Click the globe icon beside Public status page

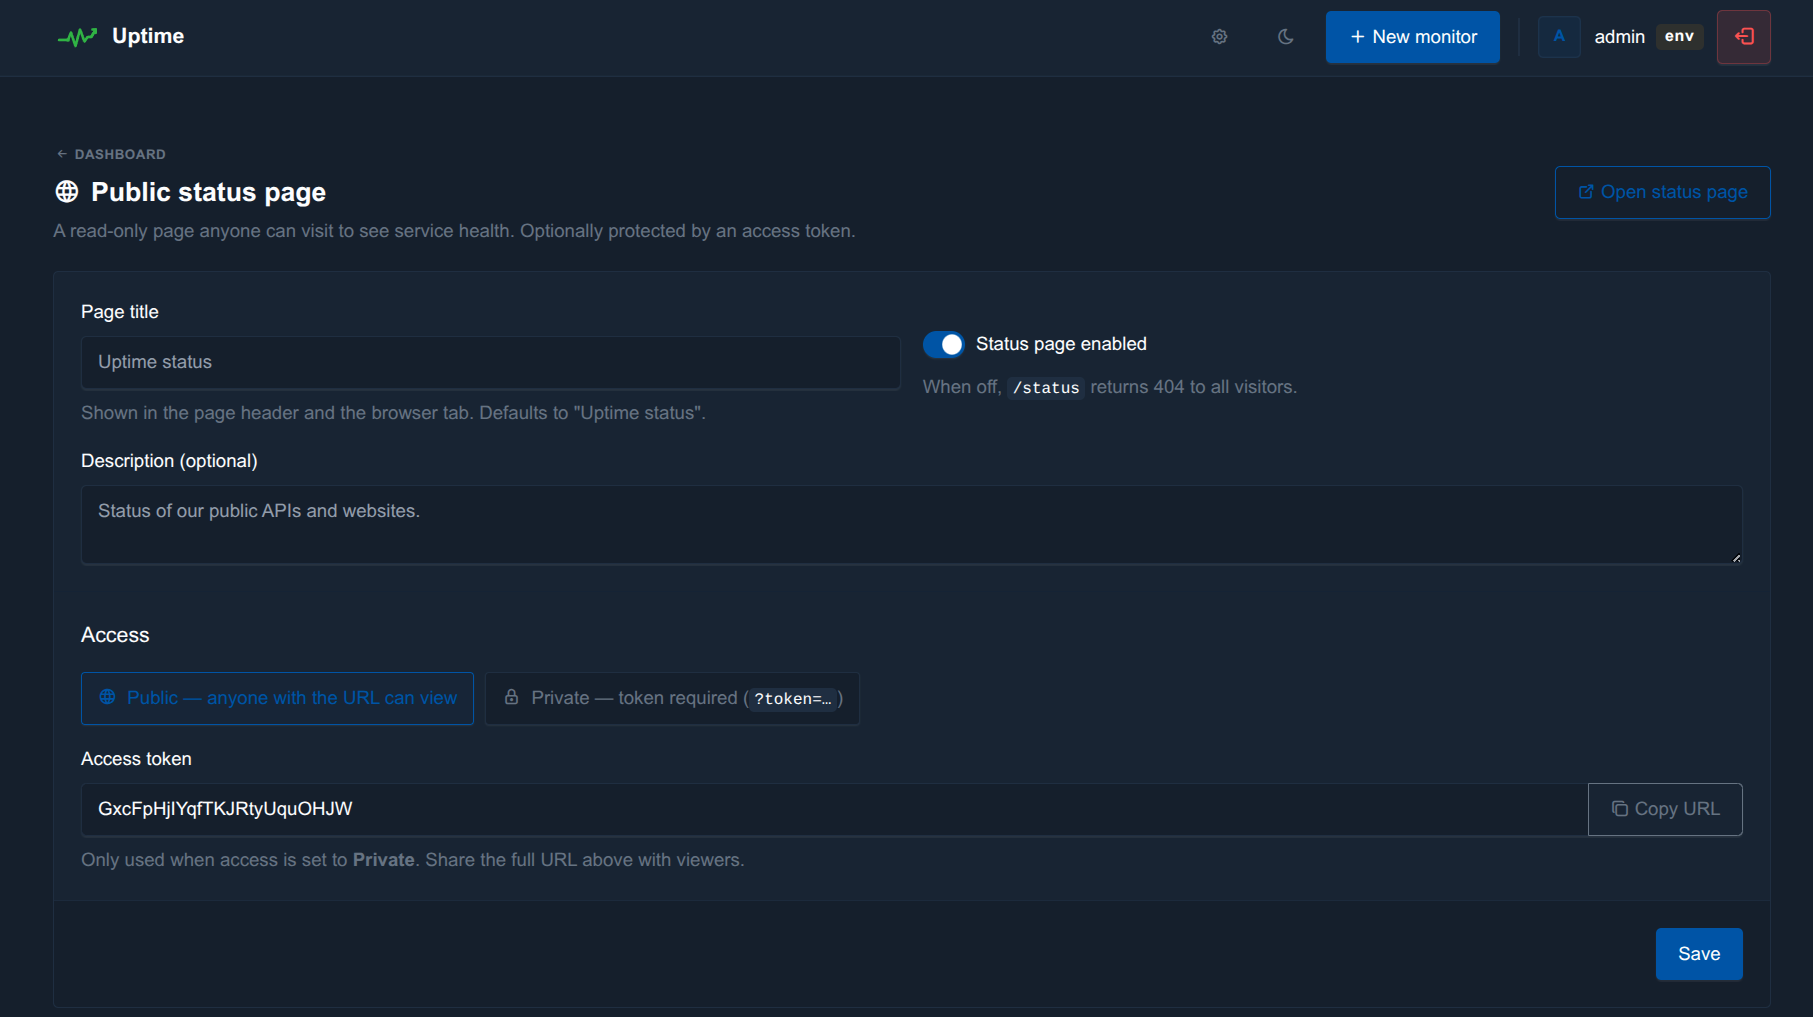(x=67, y=191)
